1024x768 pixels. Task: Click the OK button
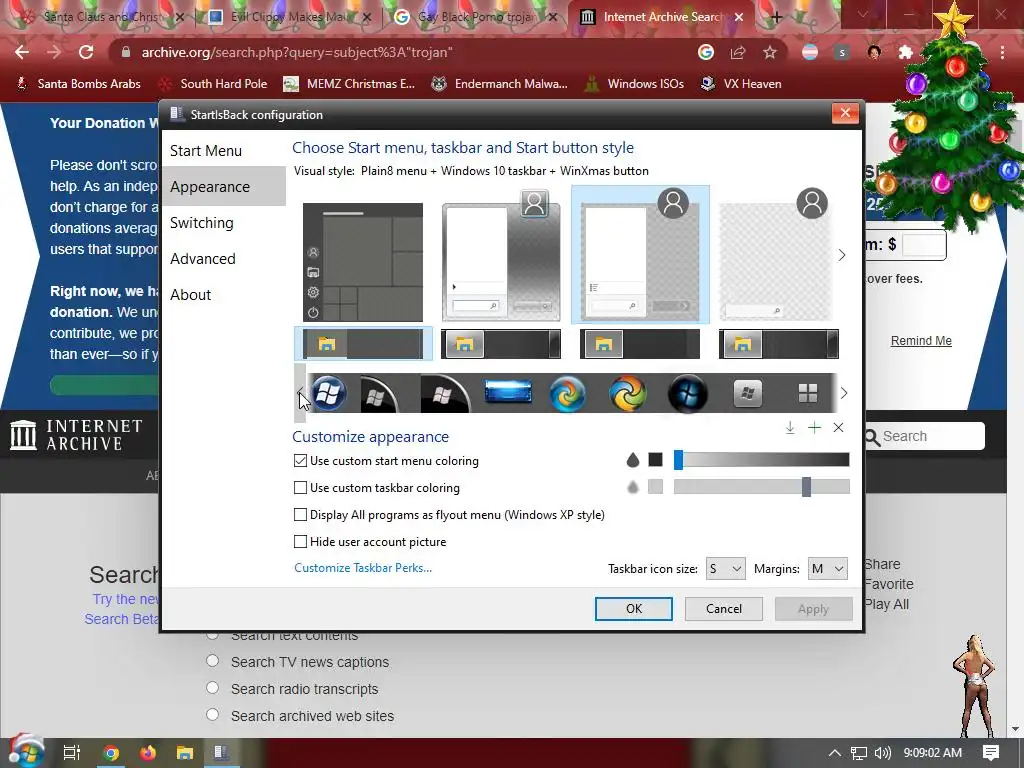(633, 609)
